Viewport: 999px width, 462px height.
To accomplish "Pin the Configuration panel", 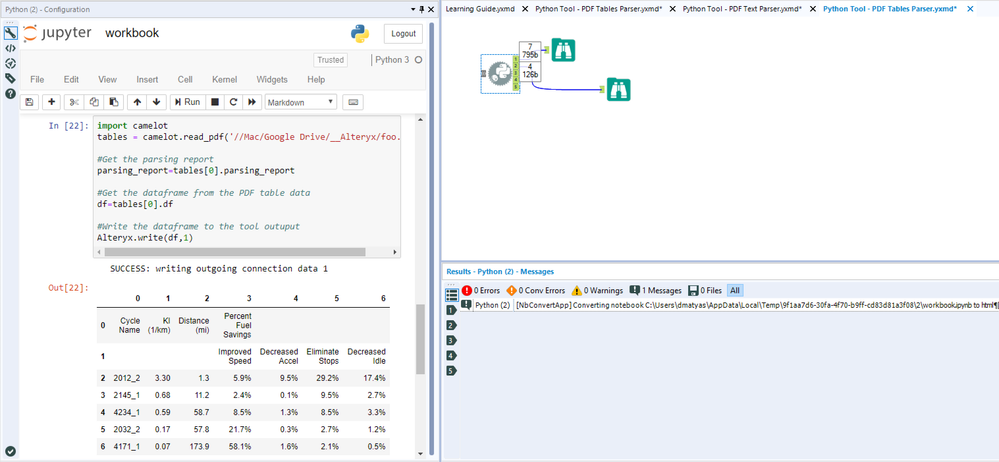I will point(420,10).
